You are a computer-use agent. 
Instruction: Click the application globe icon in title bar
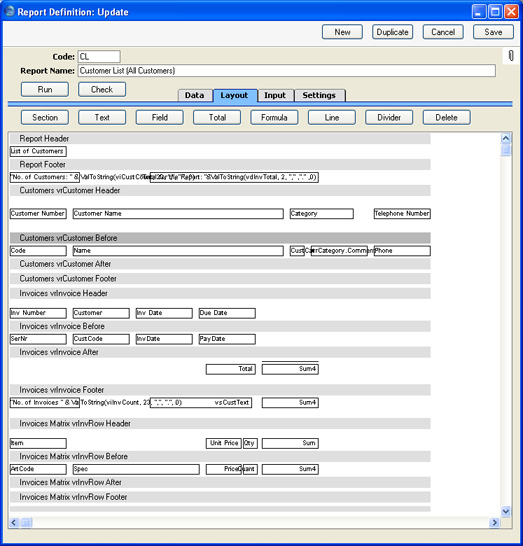pos(10,11)
